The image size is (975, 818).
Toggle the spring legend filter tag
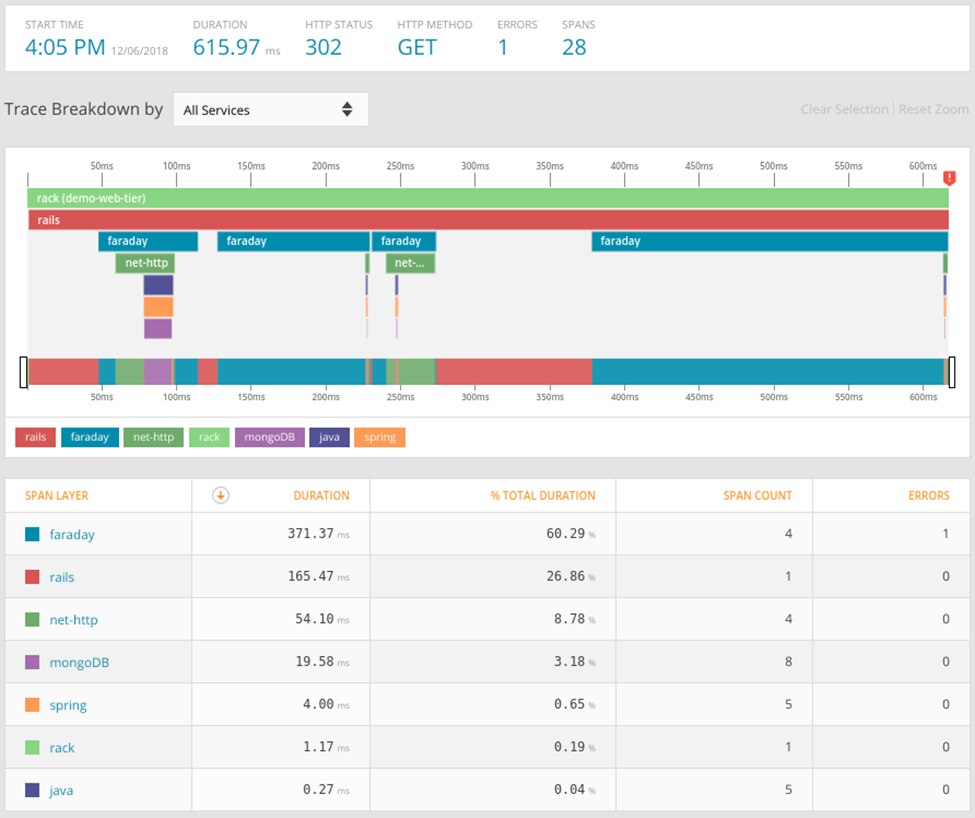coord(379,437)
